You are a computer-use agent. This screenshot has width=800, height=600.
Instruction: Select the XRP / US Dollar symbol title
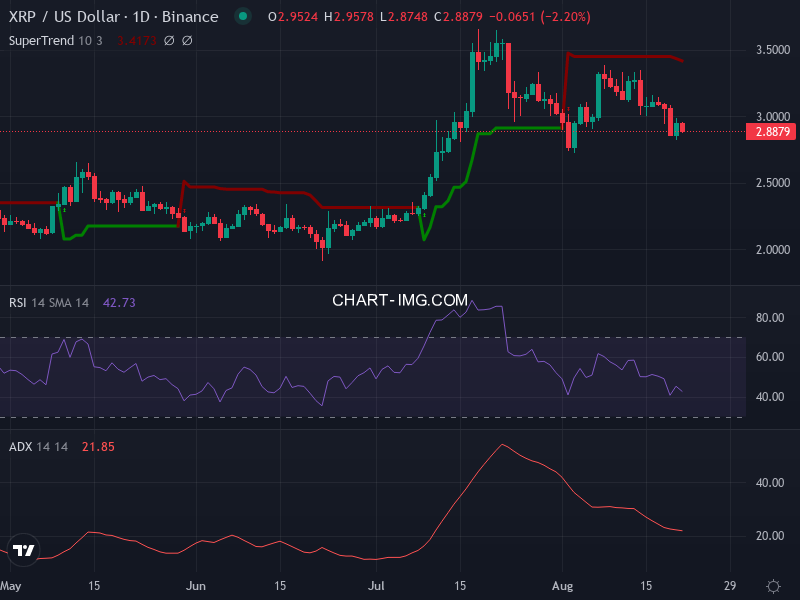[x=113, y=17]
